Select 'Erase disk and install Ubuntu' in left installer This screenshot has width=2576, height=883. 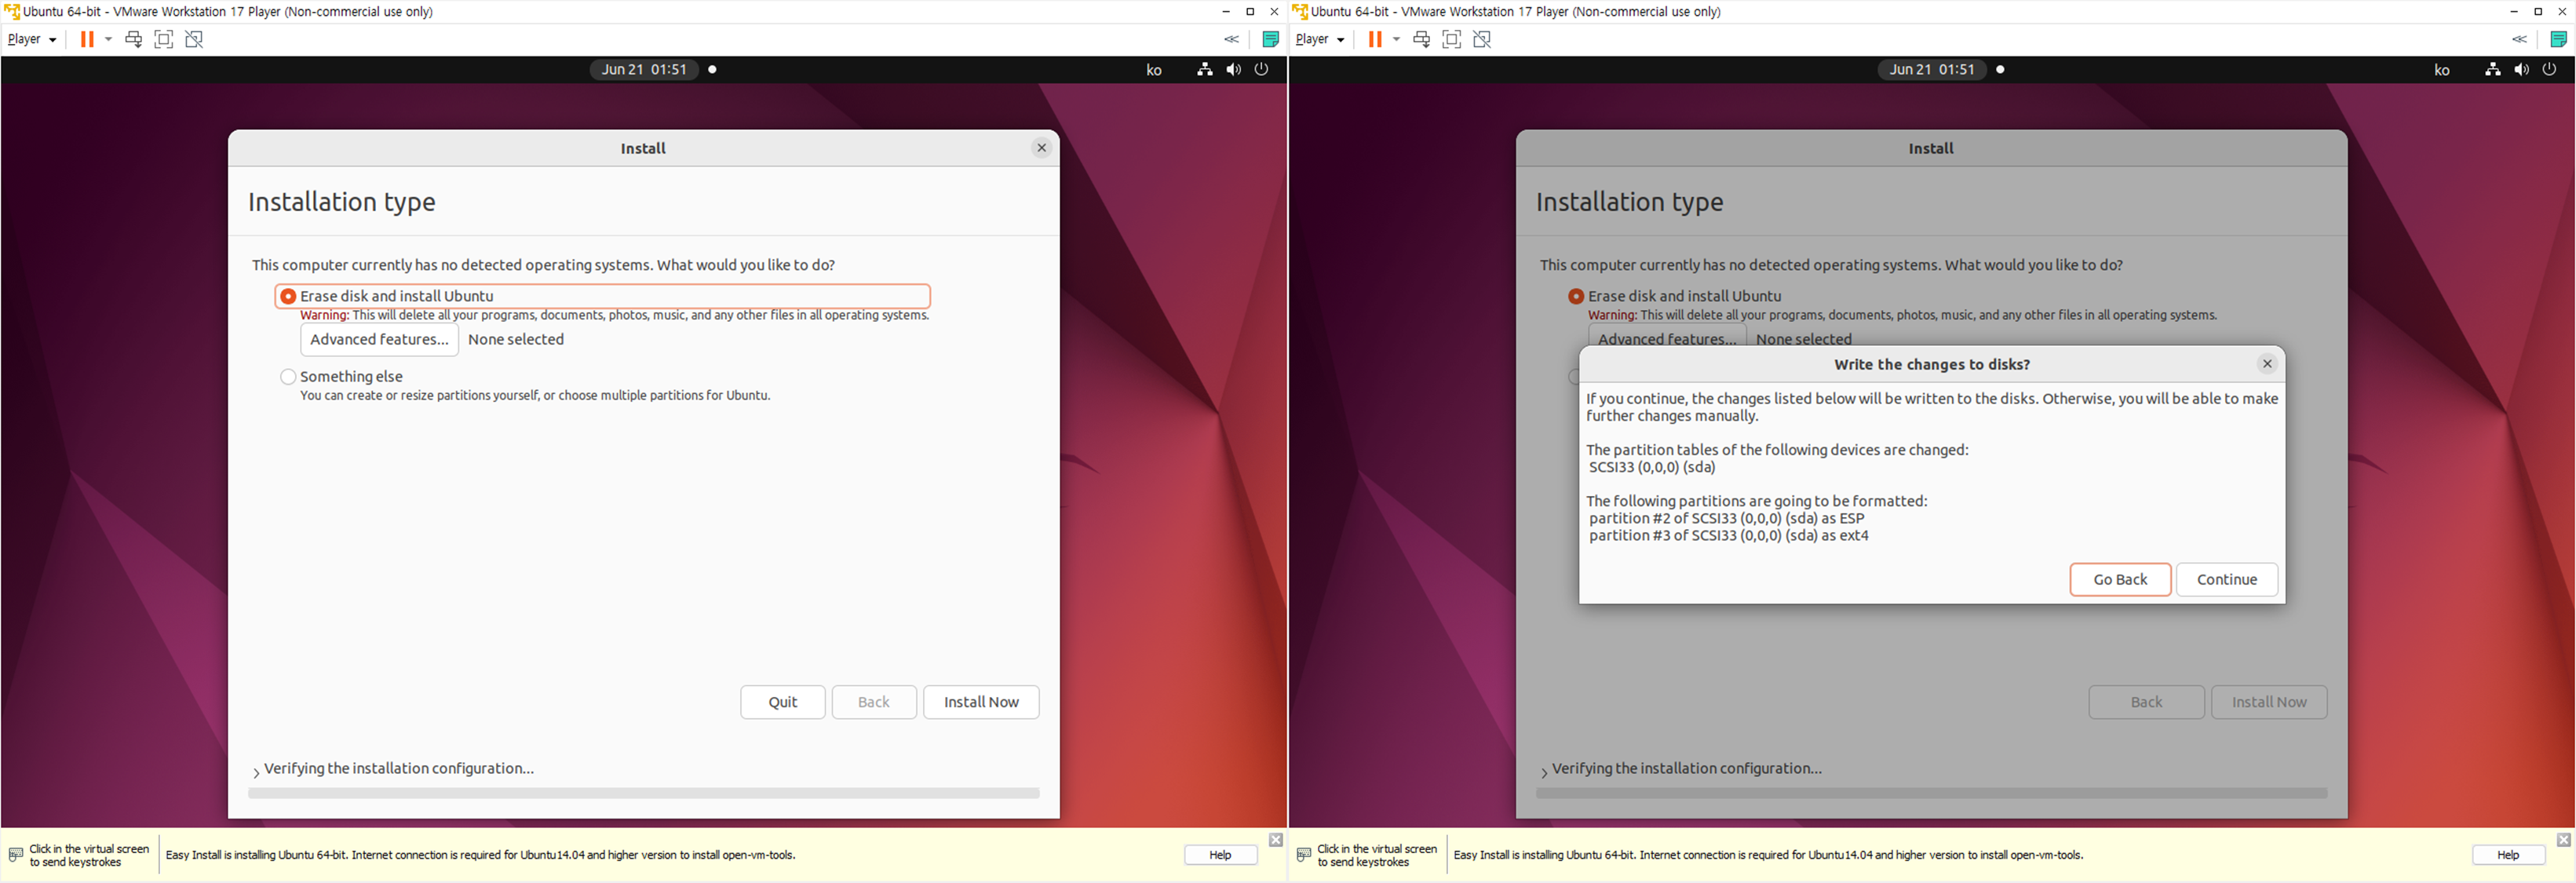[288, 296]
